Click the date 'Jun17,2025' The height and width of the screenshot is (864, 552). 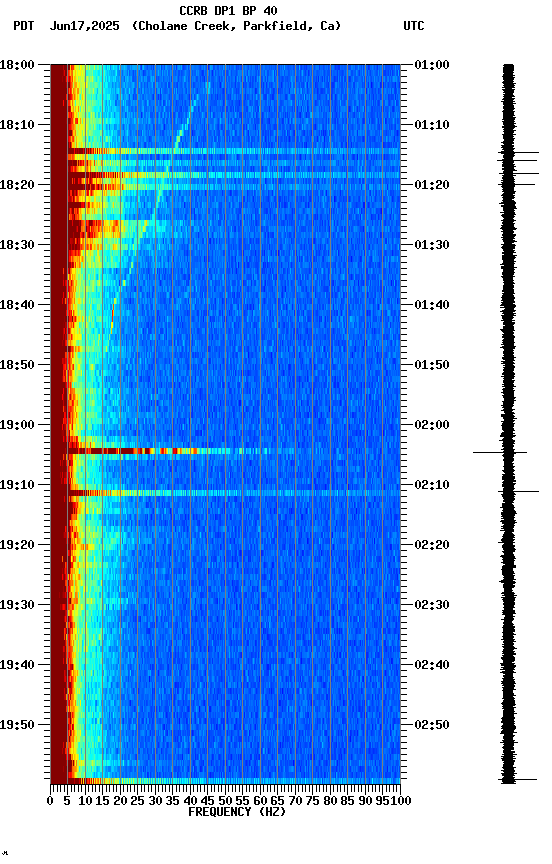(x=84, y=26)
